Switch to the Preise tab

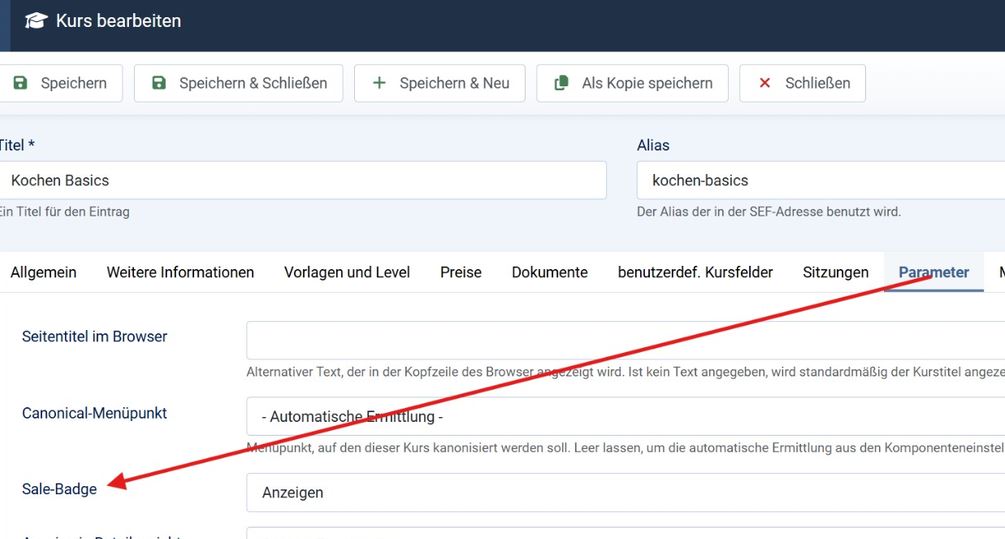[460, 272]
